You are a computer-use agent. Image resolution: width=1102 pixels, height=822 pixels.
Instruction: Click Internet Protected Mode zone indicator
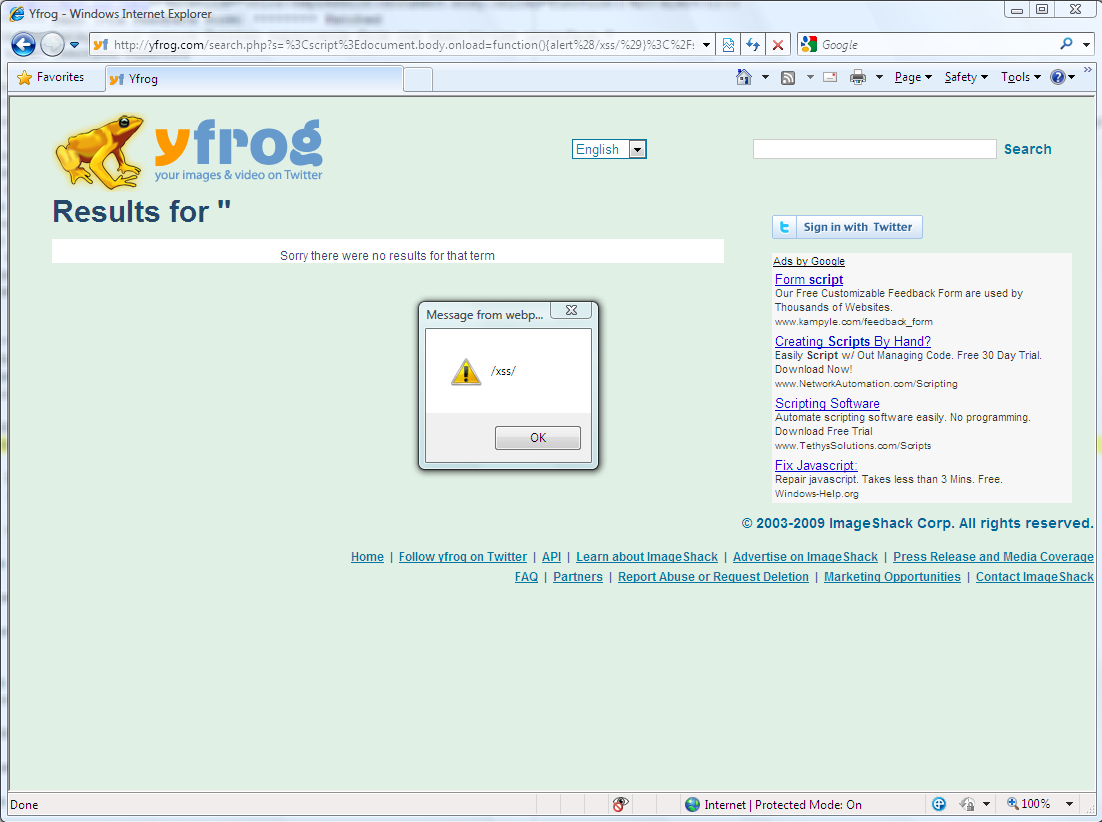[773, 804]
